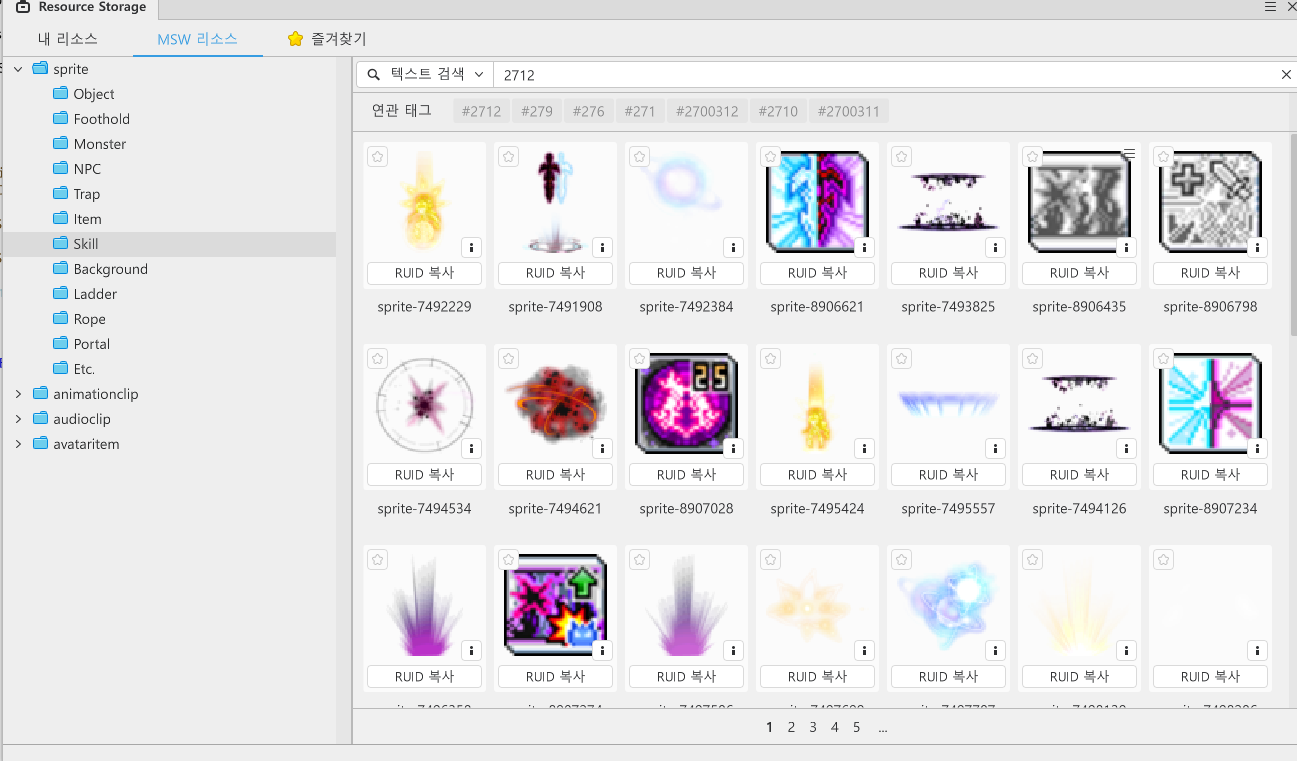Open the panel menu icon at top right
The width and height of the screenshot is (1297, 761).
pos(1270,7)
